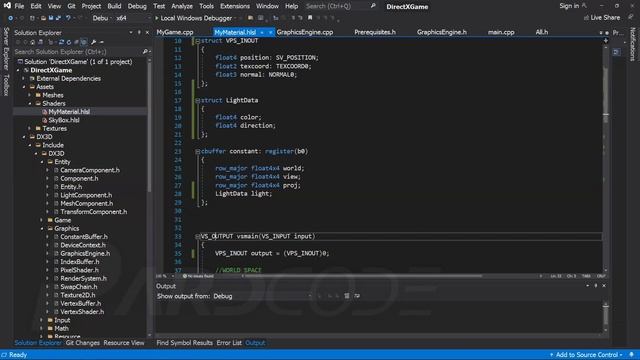Collapse the Shaders folder in tree
This screenshot has width=640, height=360.
pos(30,104)
